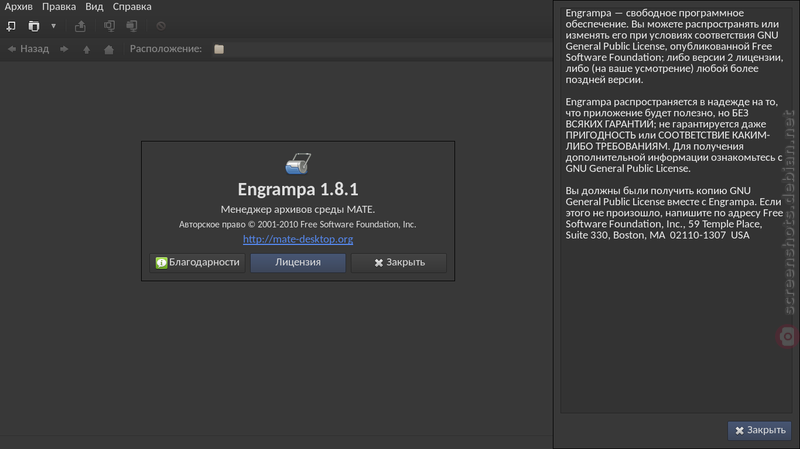Toggle the Лицензия button

click(298, 263)
